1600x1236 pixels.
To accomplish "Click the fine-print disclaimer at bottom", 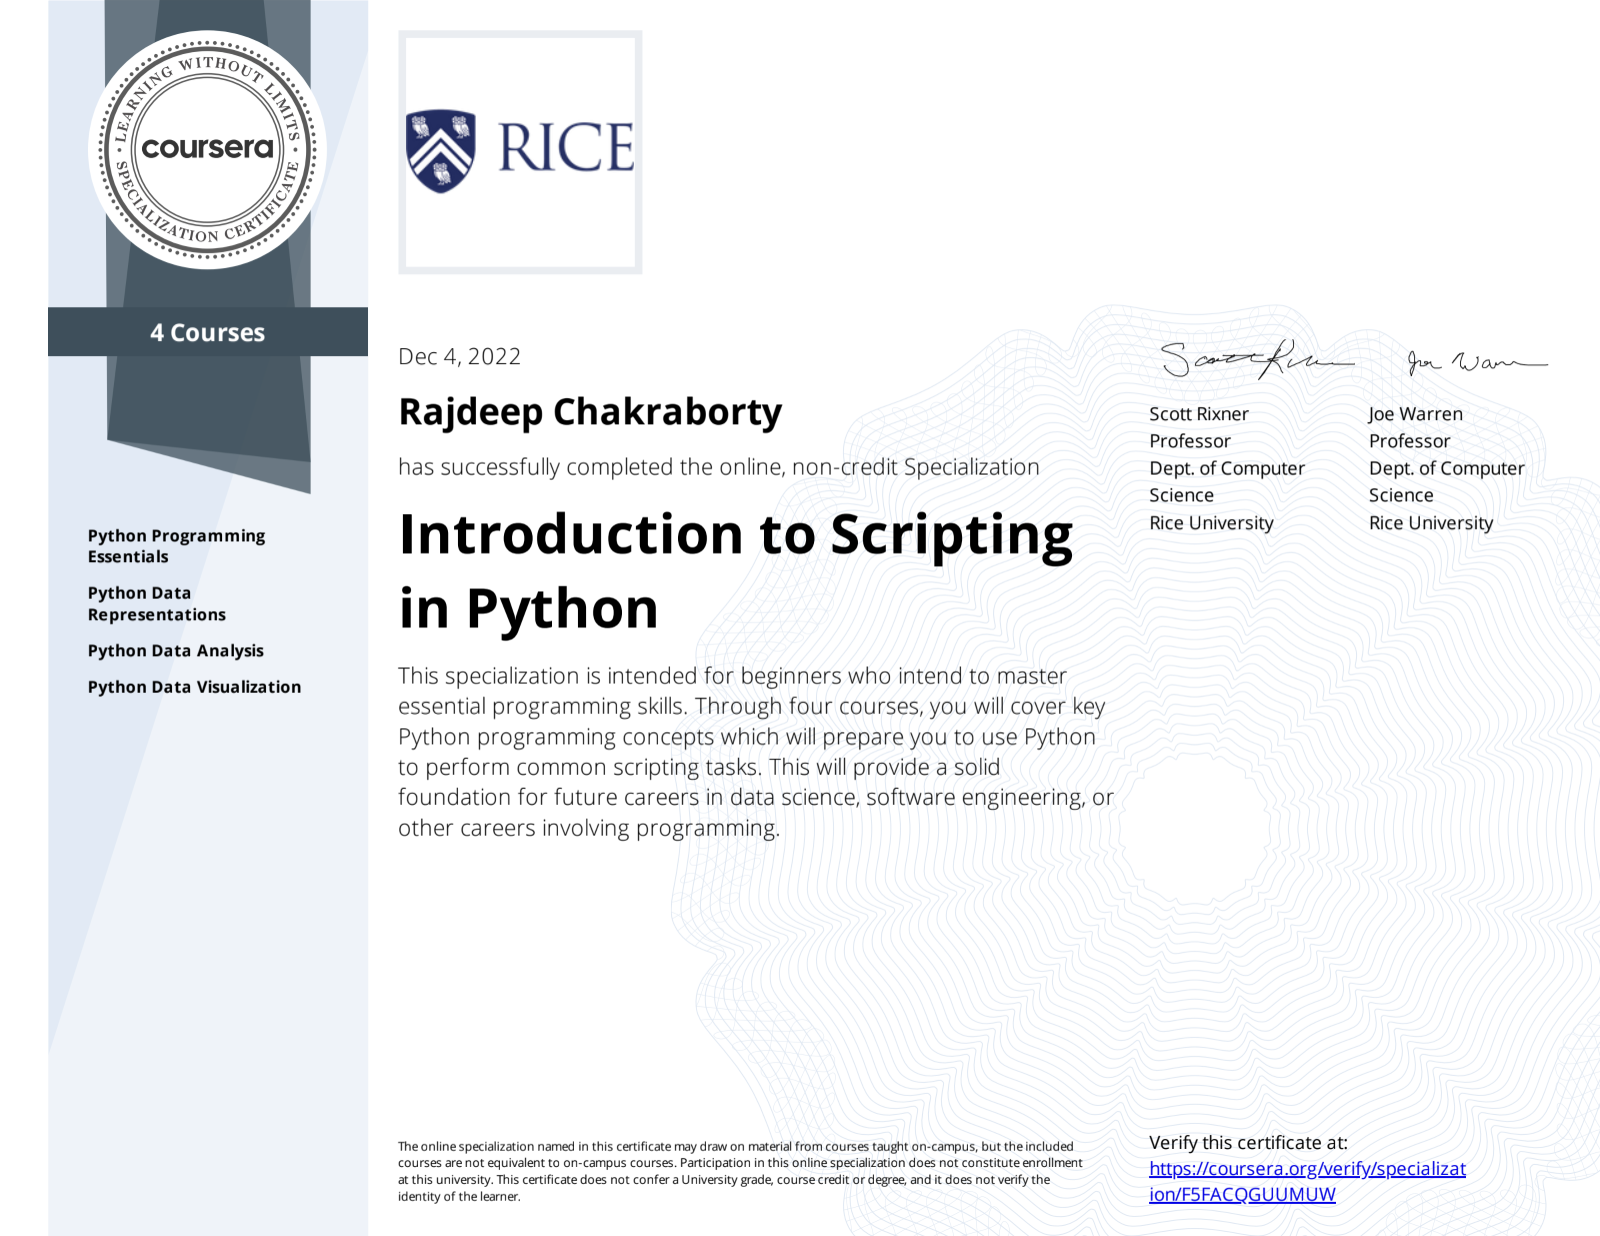I will tap(740, 1171).
